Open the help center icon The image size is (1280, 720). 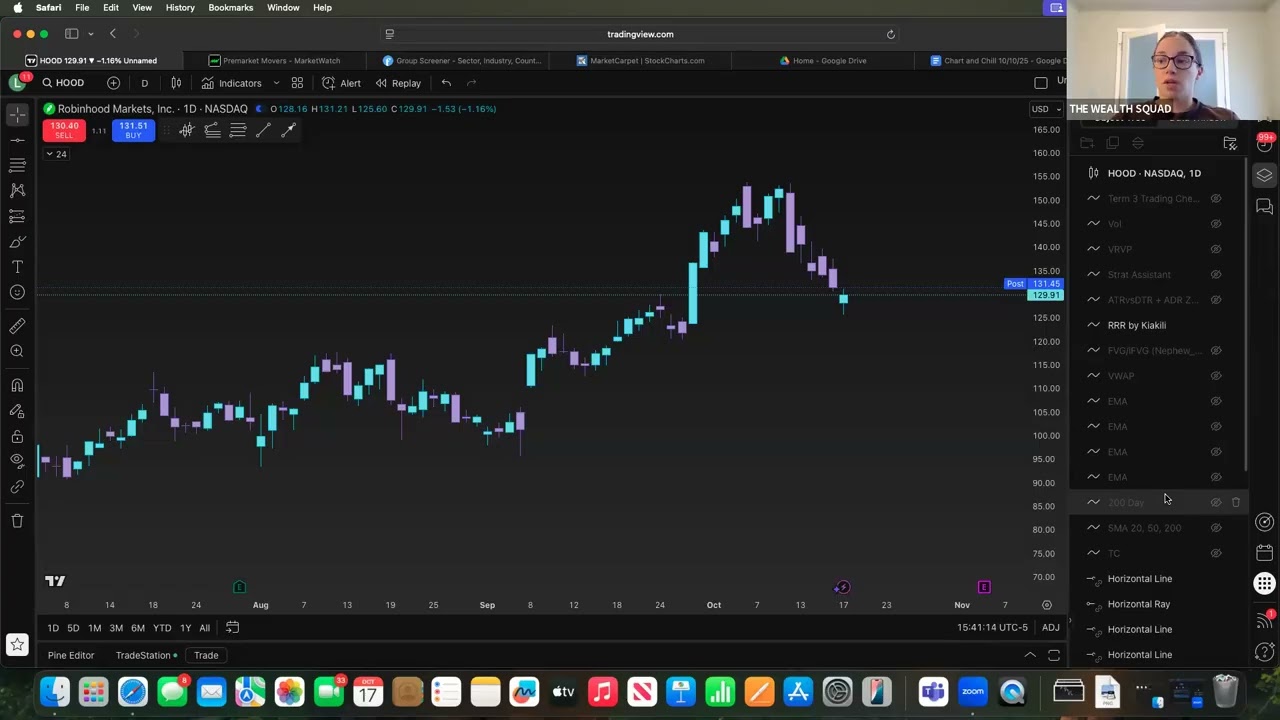pos(1265,652)
